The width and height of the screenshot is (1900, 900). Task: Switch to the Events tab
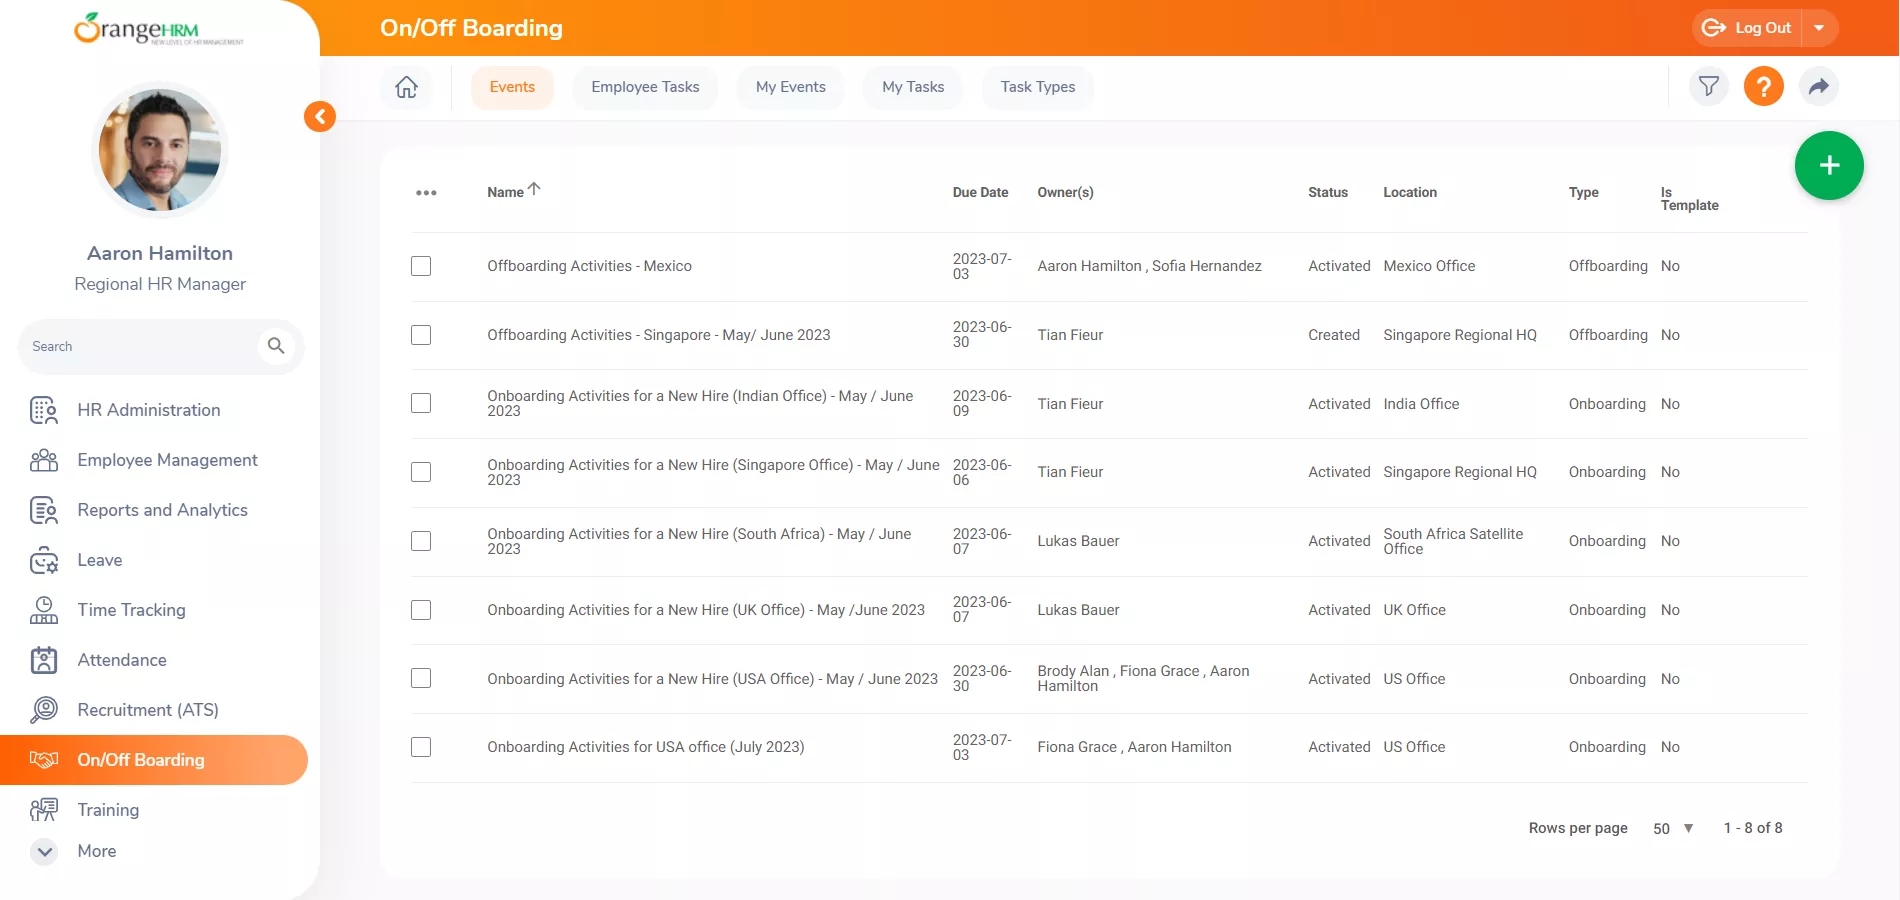coord(512,87)
